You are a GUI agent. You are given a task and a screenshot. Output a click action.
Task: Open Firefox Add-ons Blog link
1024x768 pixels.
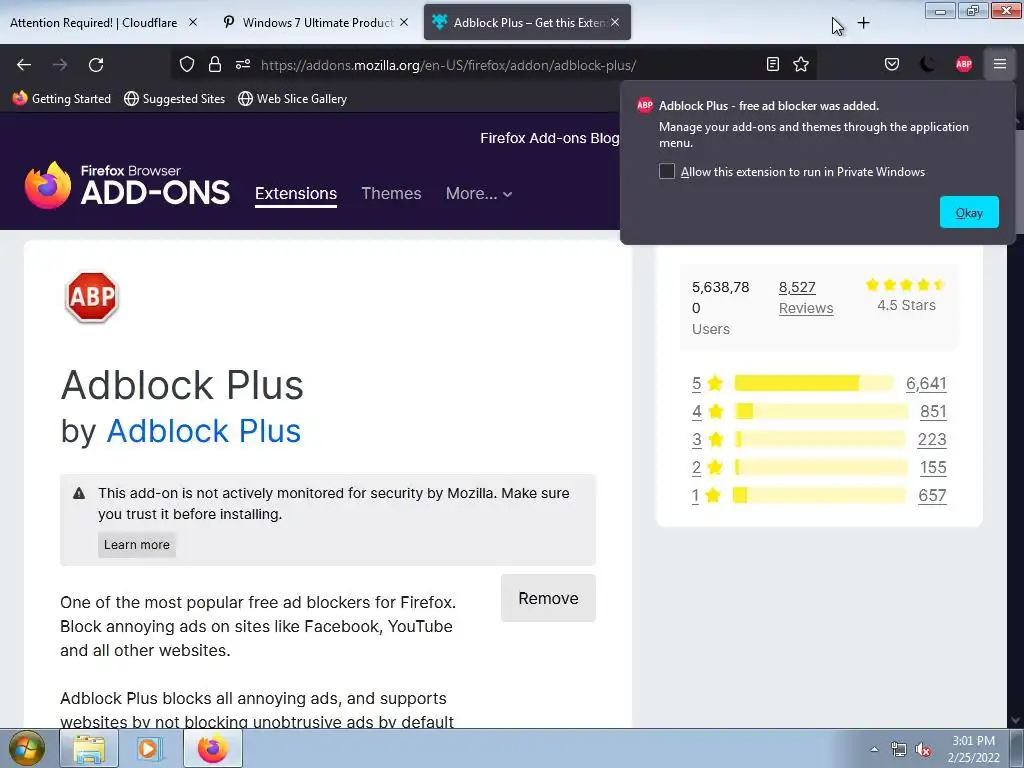pos(549,138)
